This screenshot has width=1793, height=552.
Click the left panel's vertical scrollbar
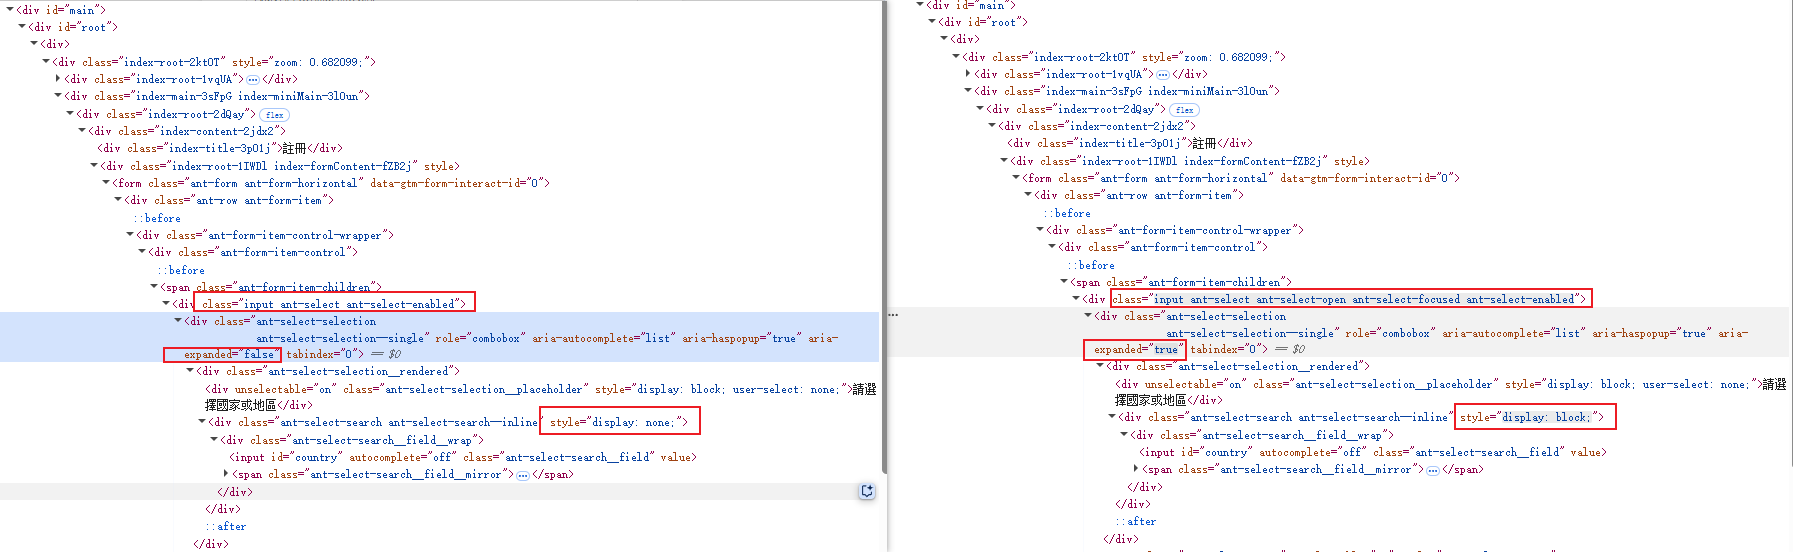883,235
